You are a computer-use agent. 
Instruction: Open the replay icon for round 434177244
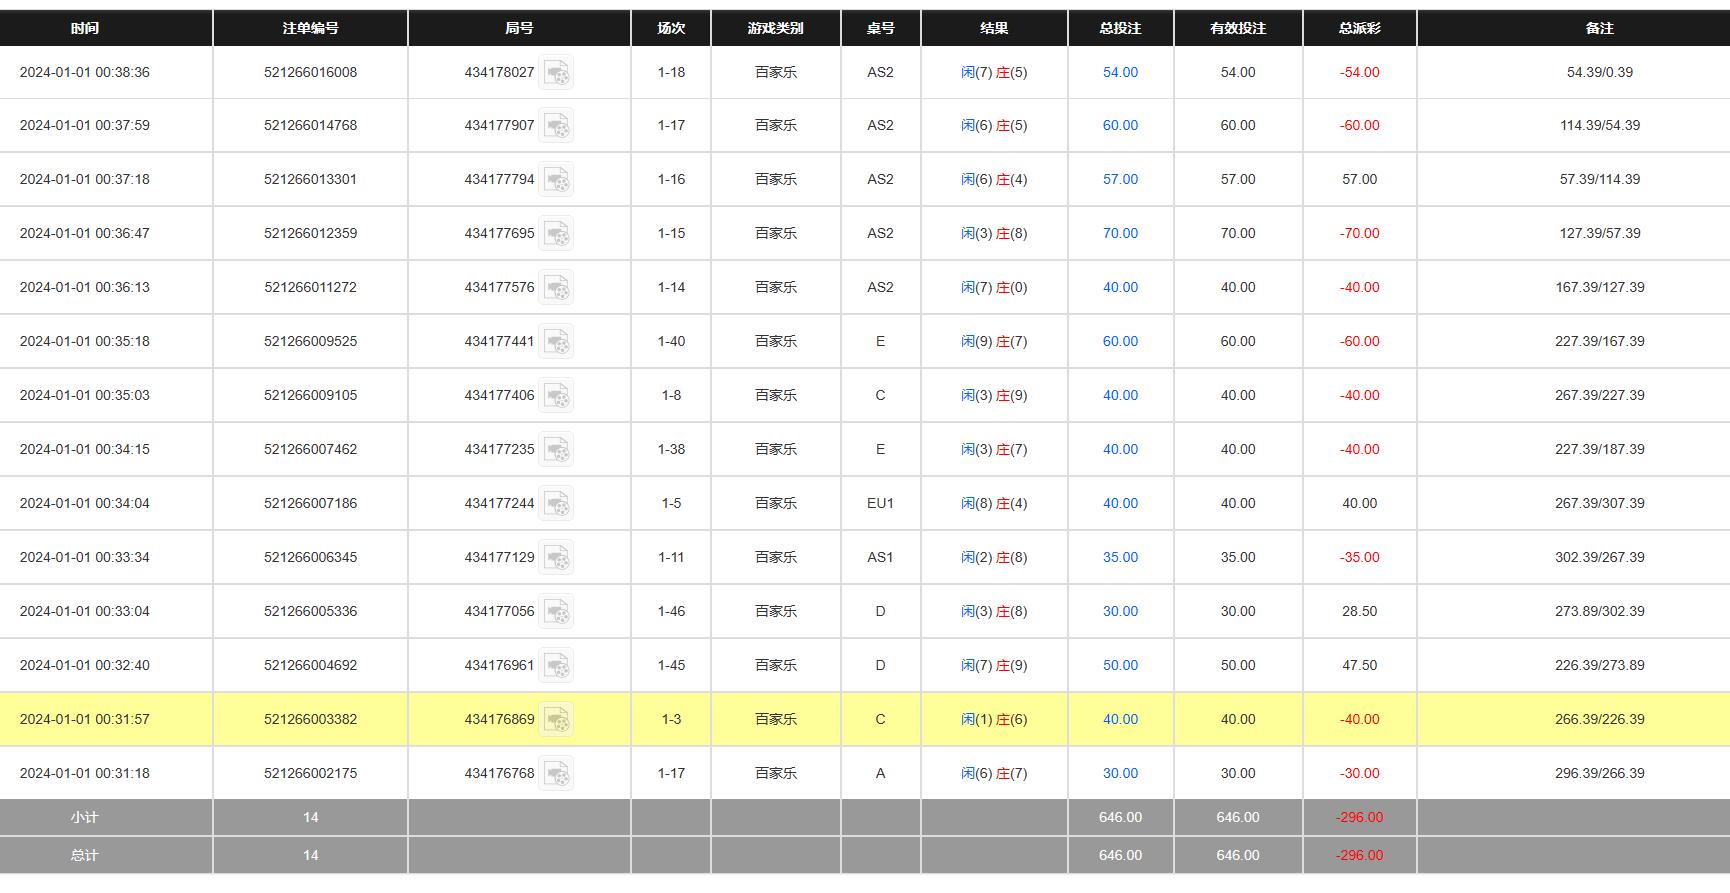556,503
